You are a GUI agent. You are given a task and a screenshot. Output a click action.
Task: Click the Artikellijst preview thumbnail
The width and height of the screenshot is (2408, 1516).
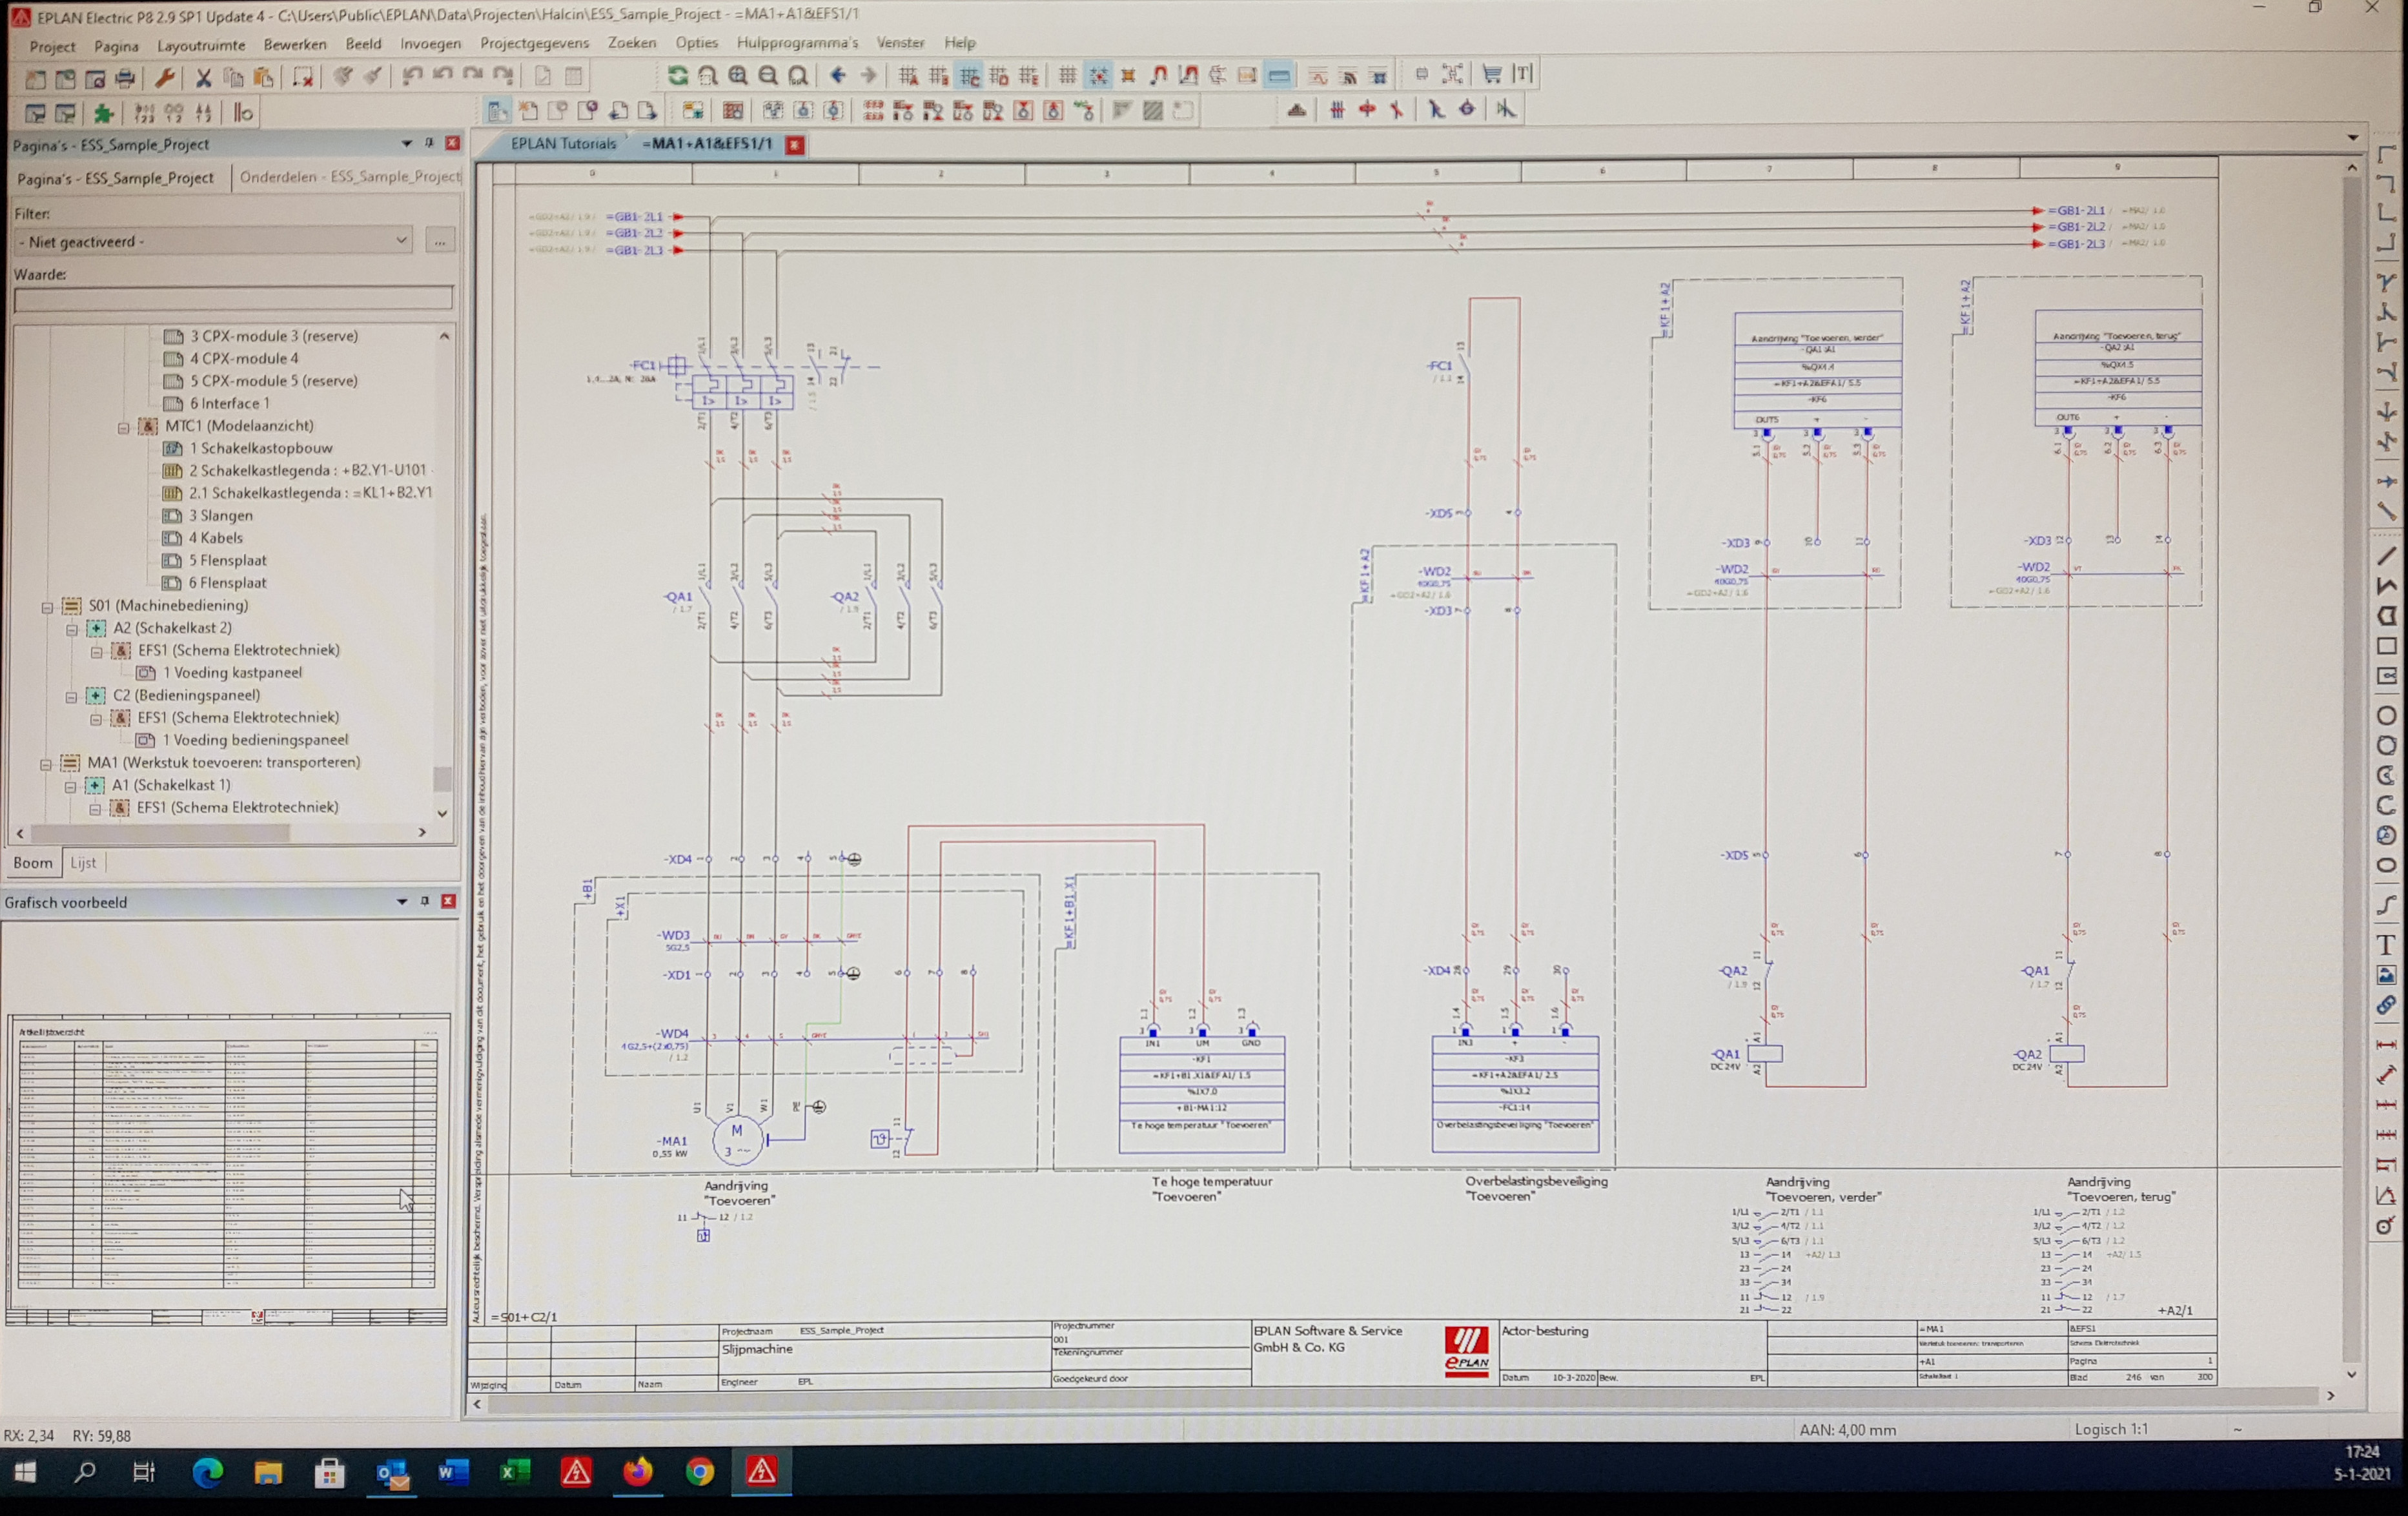[228, 1170]
